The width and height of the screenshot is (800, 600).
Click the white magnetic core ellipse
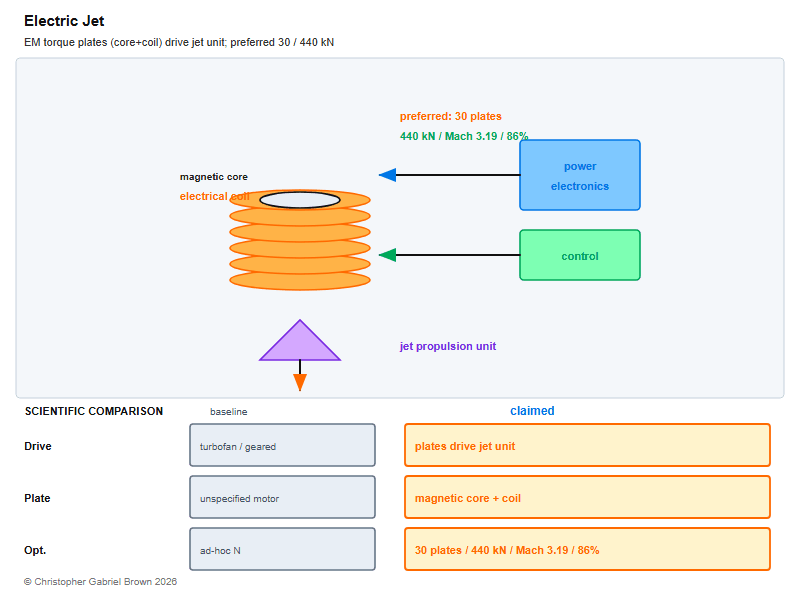coord(300,200)
